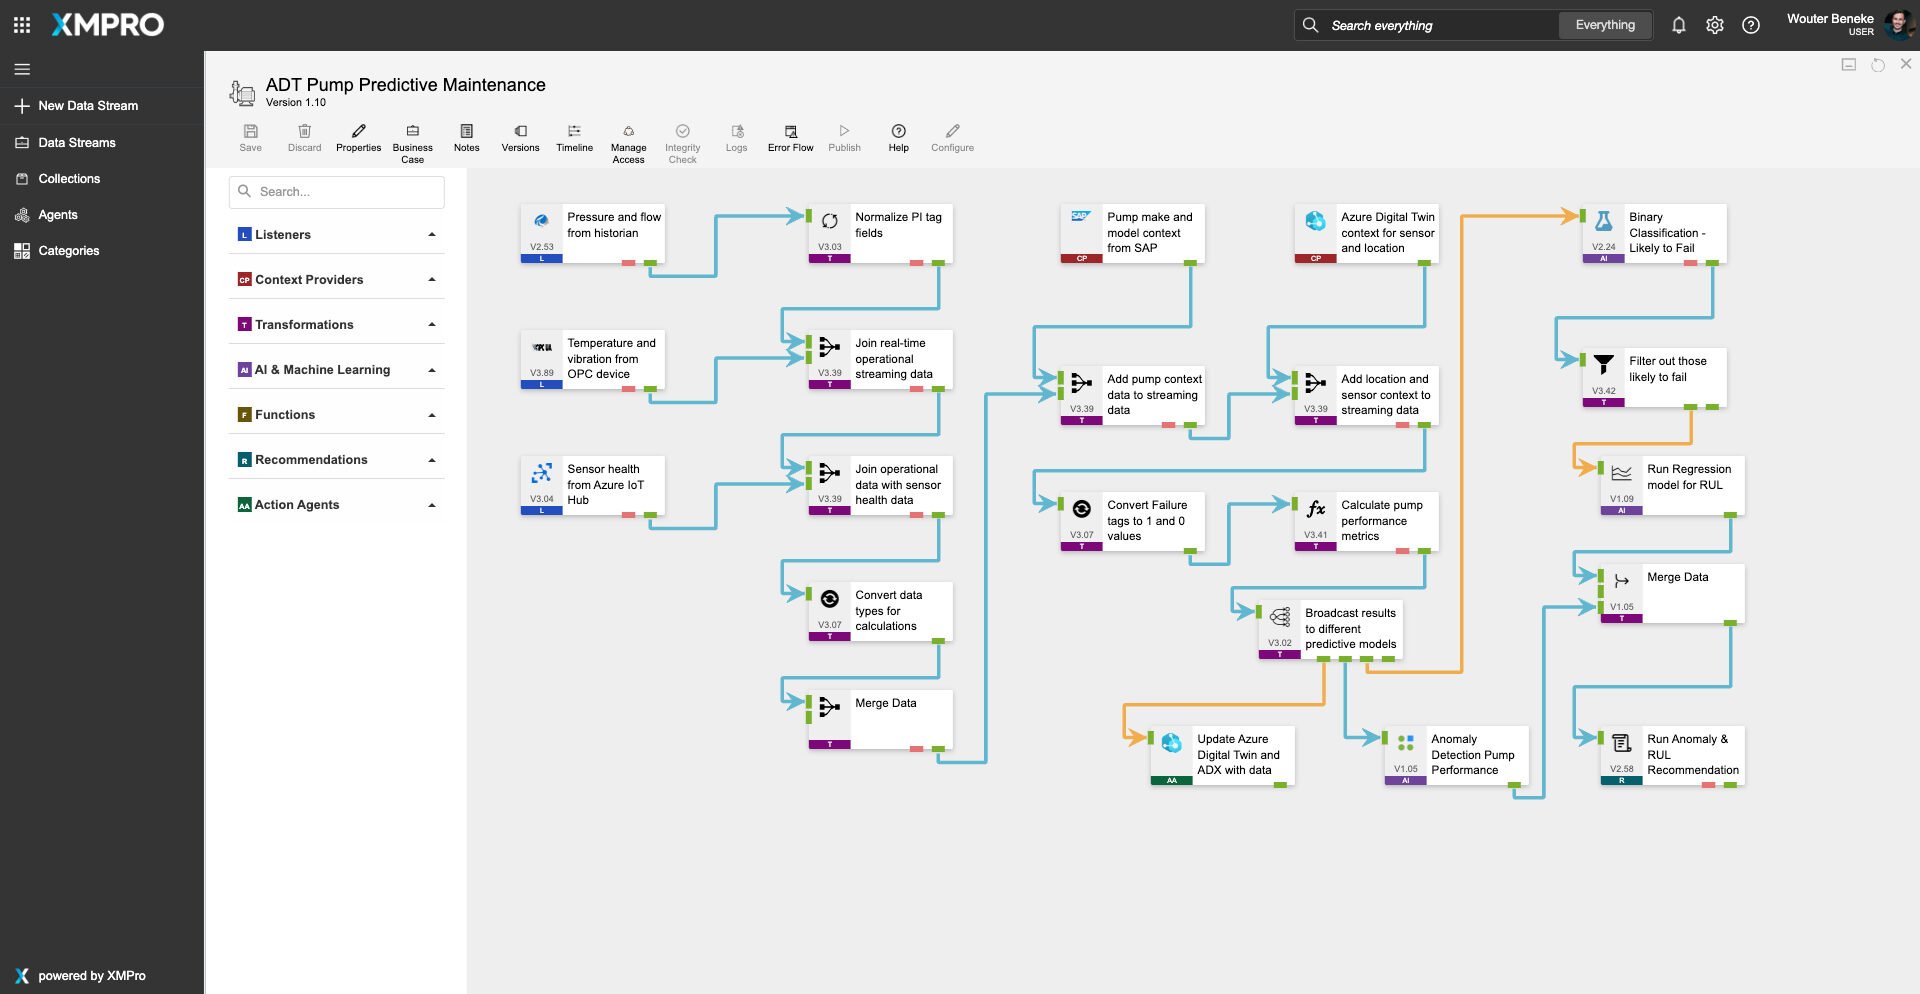This screenshot has height=994, width=1920.
Task: Open the Notes toolbar icon
Action: pyautogui.click(x=466, y=138)
